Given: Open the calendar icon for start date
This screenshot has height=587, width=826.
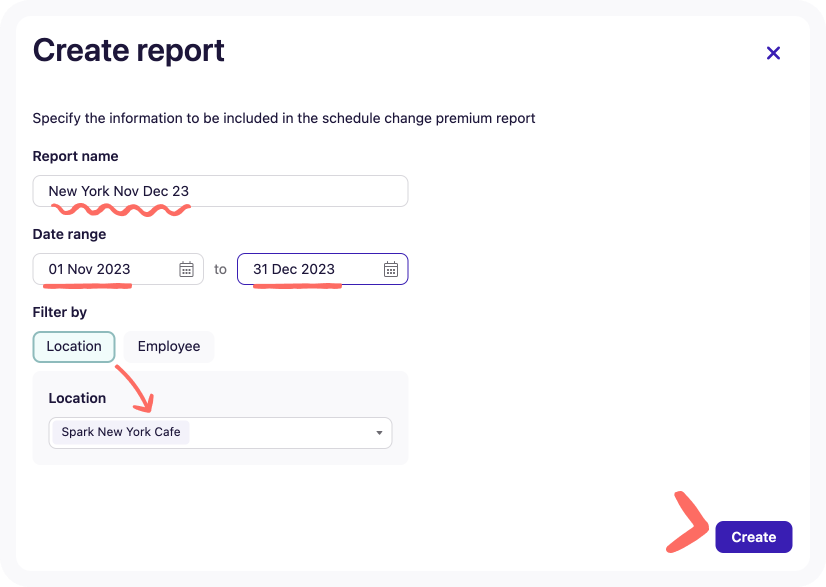Looking at the screenshot, I should tap(186, 268).
